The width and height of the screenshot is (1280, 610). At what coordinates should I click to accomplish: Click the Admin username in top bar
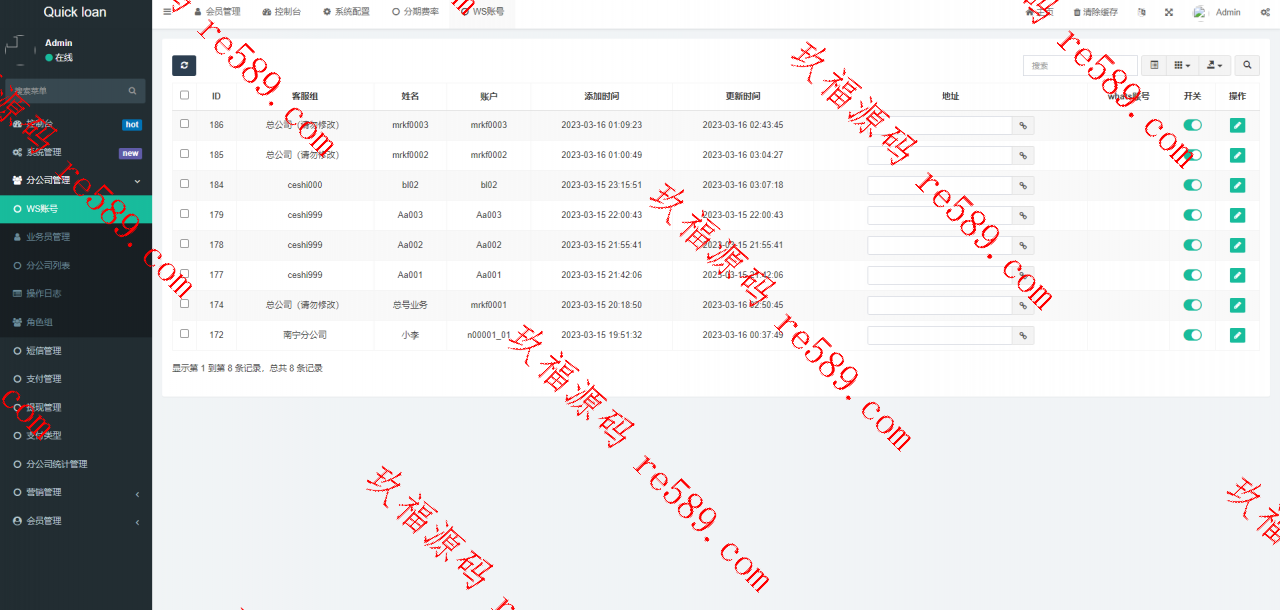tap(1228, 12)
